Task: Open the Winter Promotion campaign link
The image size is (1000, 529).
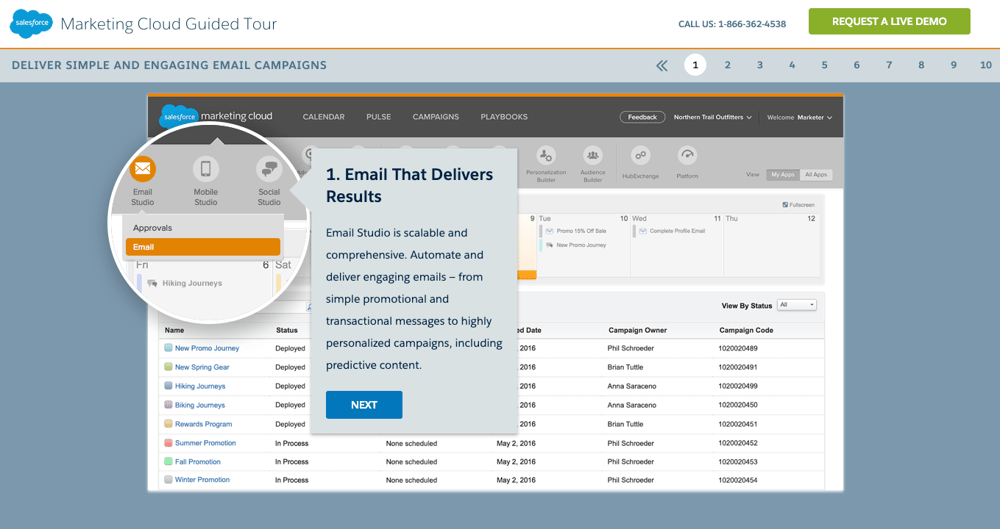Action: pos(202,480)
